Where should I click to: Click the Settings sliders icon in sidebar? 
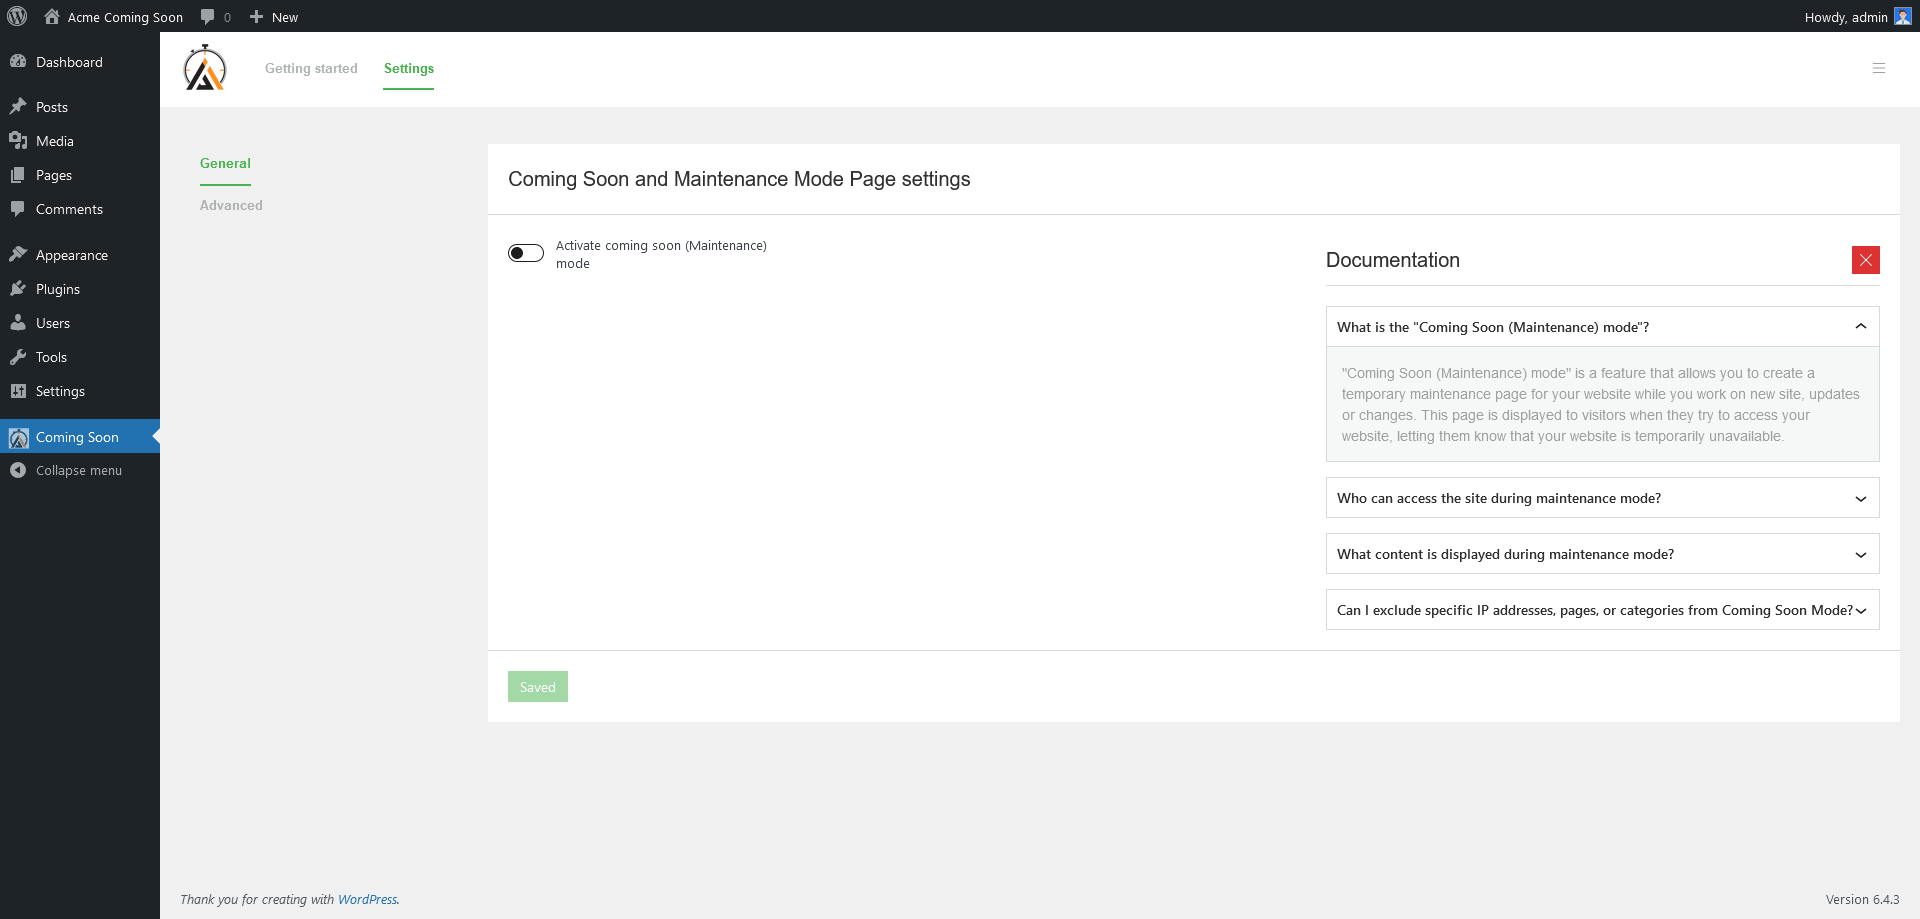click(18, 391)
